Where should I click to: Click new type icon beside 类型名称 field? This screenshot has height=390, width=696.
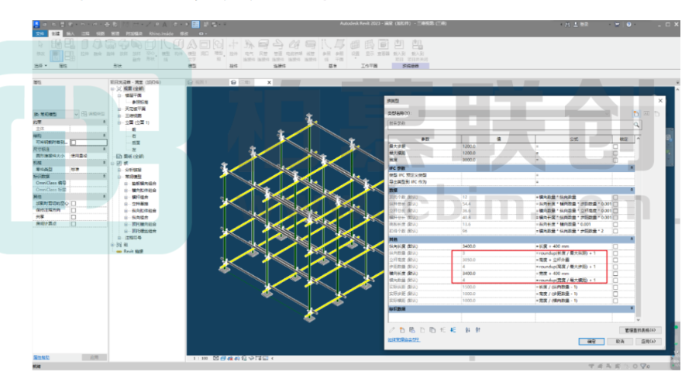(636, 114)
